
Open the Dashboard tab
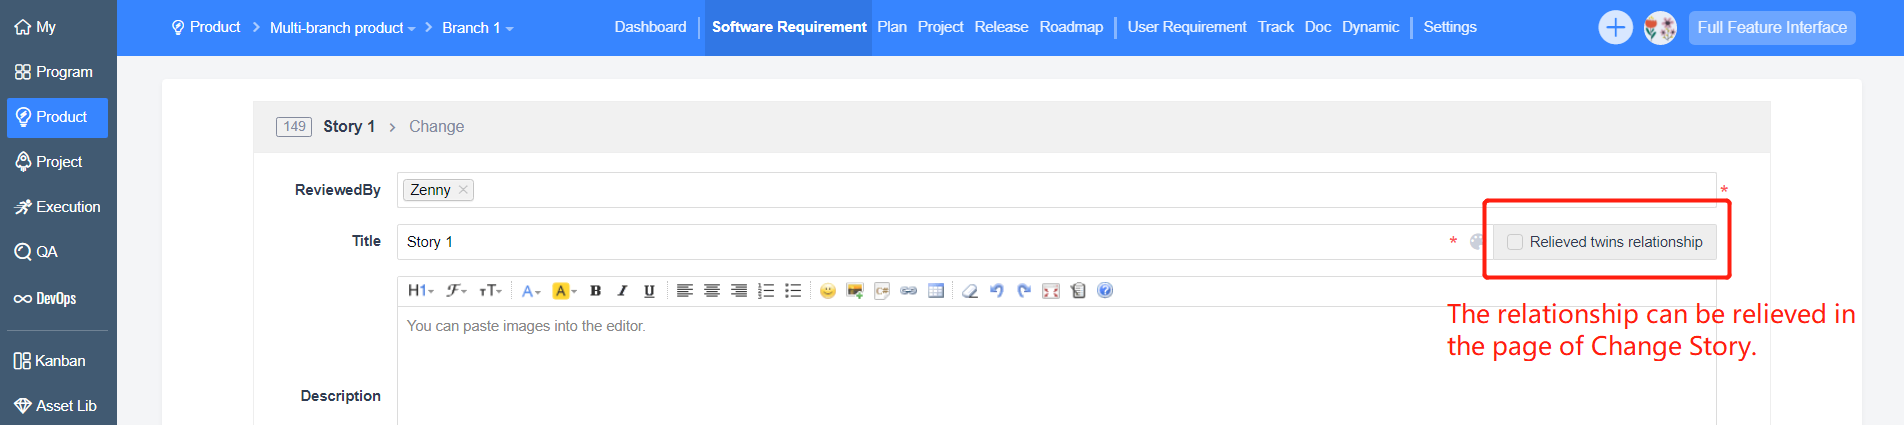(650, 27)
